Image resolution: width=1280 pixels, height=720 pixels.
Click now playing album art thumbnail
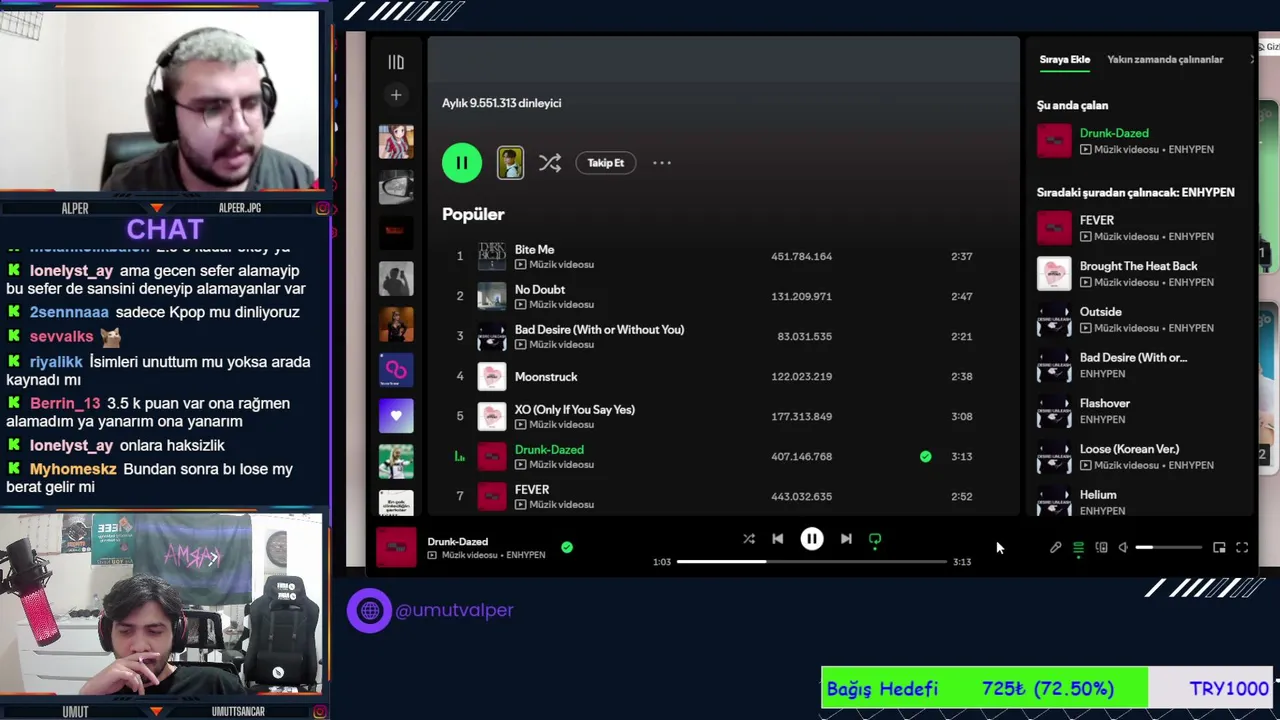[x=396, y=548]
